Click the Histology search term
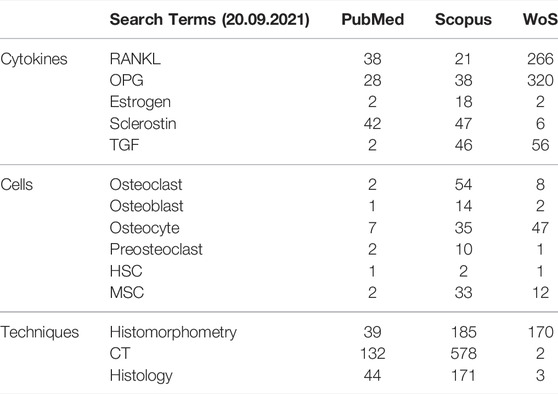Viewport: 558px width, 394px height. click(141, 376)
